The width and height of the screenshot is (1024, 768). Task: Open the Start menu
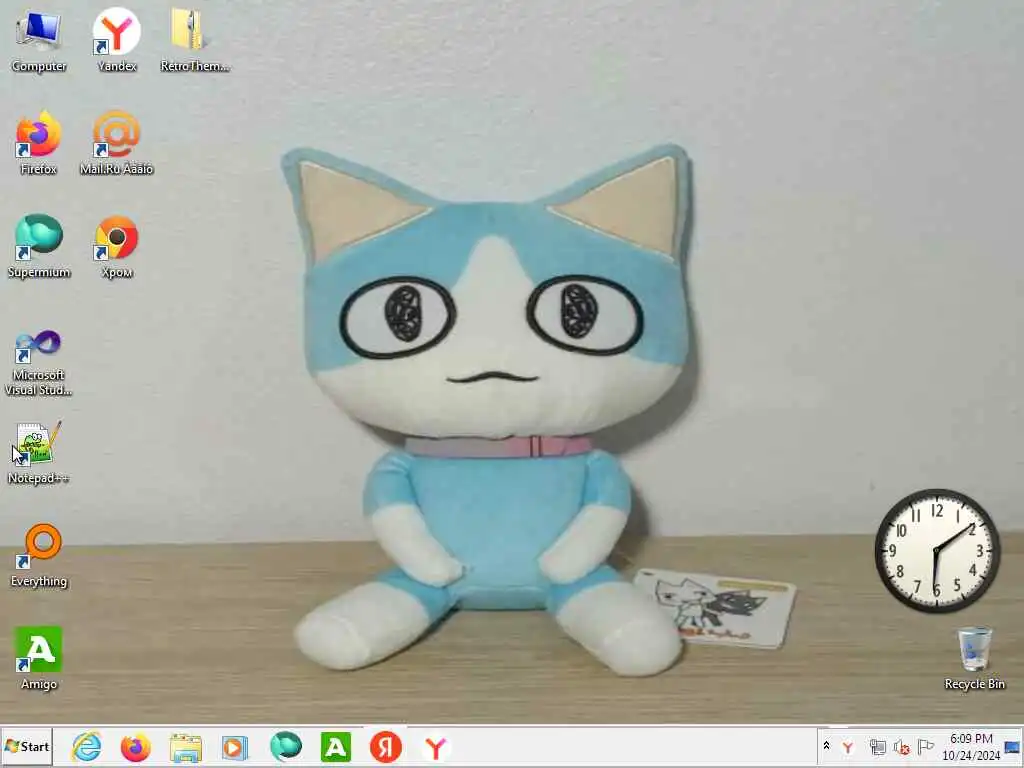pyautogui.click(x=27, y=746)
